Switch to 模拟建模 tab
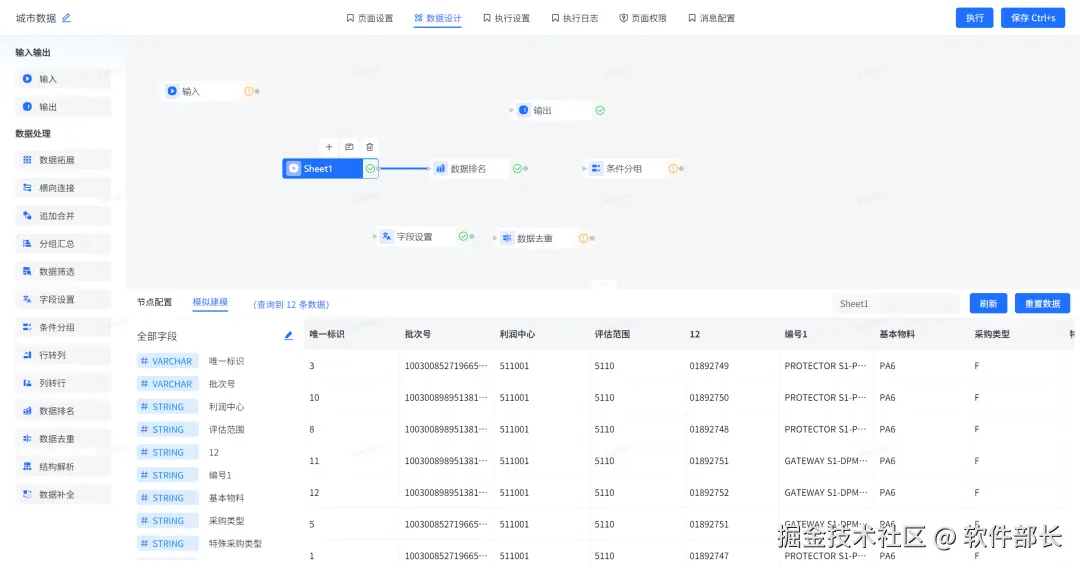The width and height of the screenshot is (1080, 568). pyautogui.click(x=210, y=302)
